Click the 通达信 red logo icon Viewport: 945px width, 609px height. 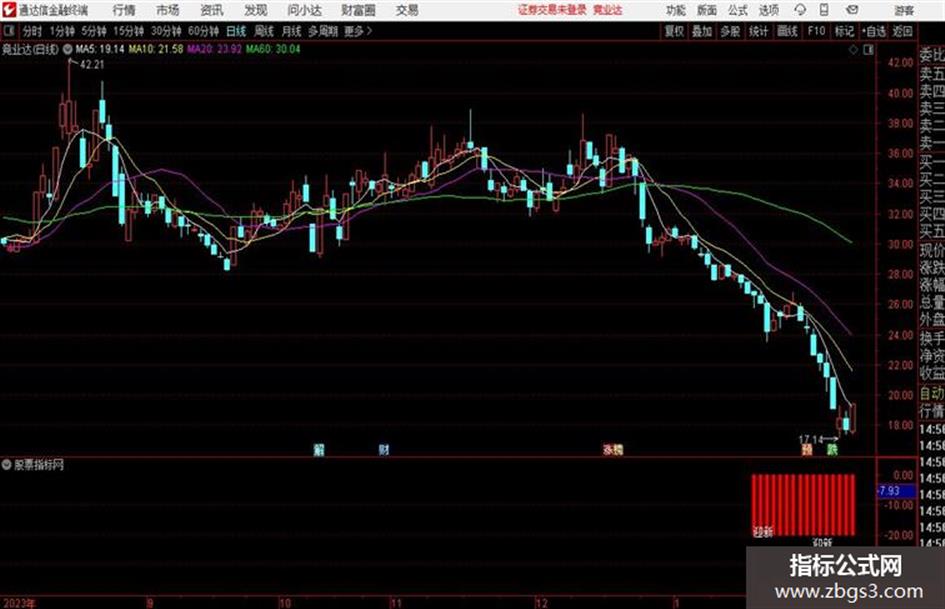9,10
